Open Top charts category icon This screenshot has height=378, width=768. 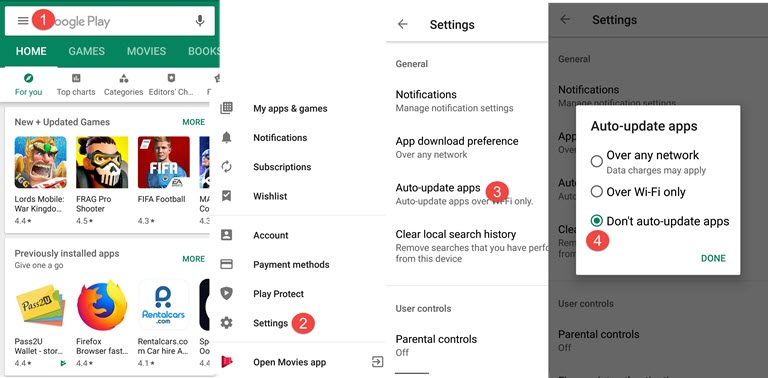[x=76, y=78]
